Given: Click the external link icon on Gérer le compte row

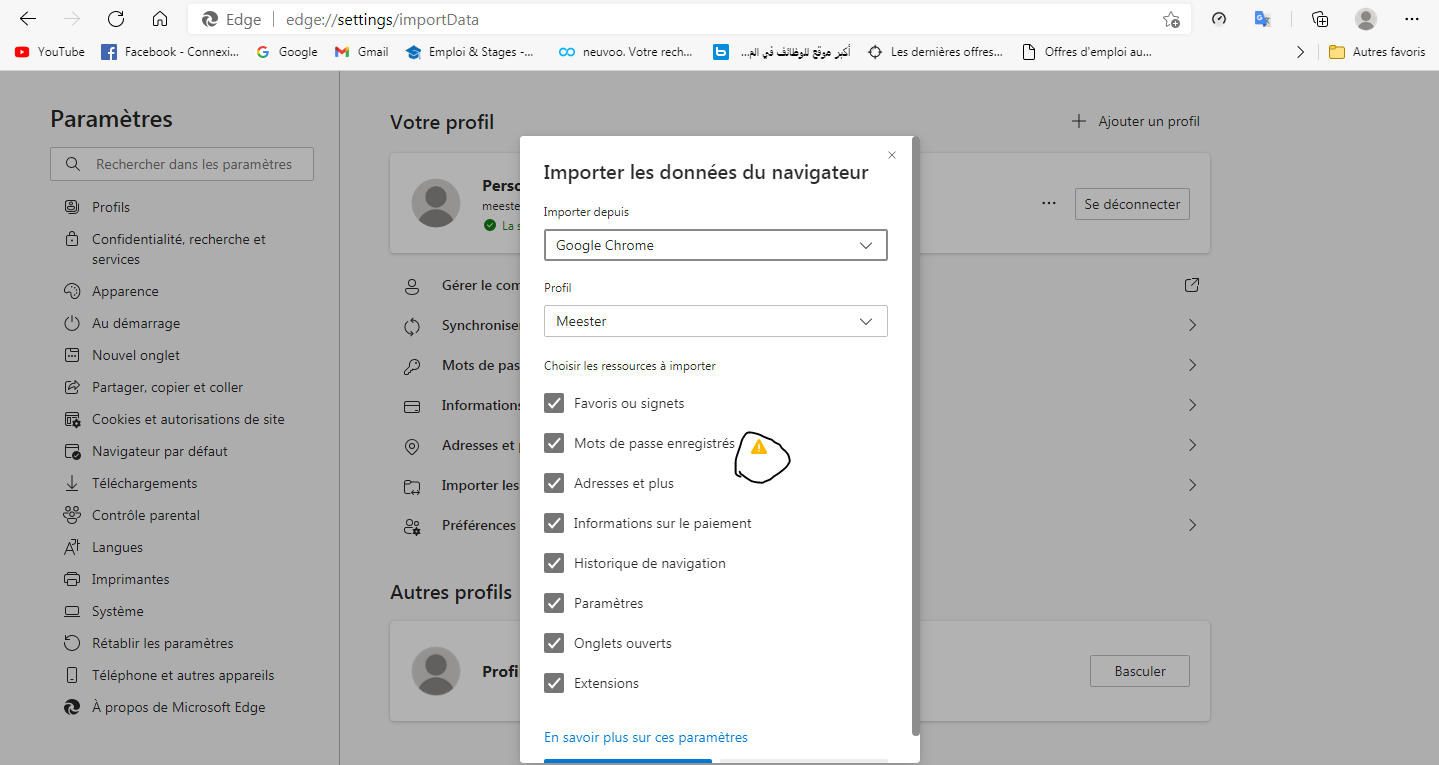Looking at the screenshot, I should point(1191,285).
